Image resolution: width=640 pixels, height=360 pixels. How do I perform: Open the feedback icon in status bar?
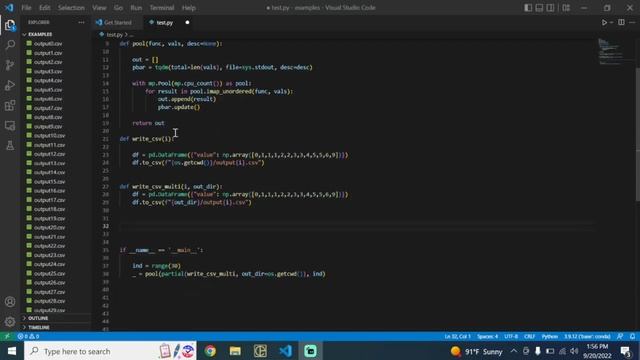[620, 336]
